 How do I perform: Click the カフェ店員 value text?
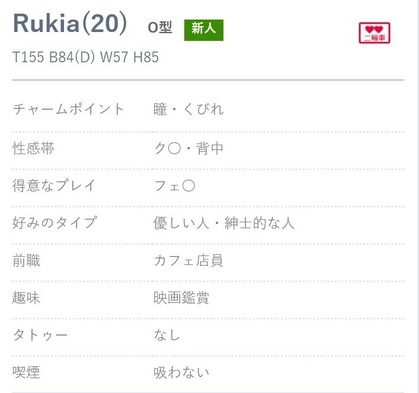[x=188, y=260]
